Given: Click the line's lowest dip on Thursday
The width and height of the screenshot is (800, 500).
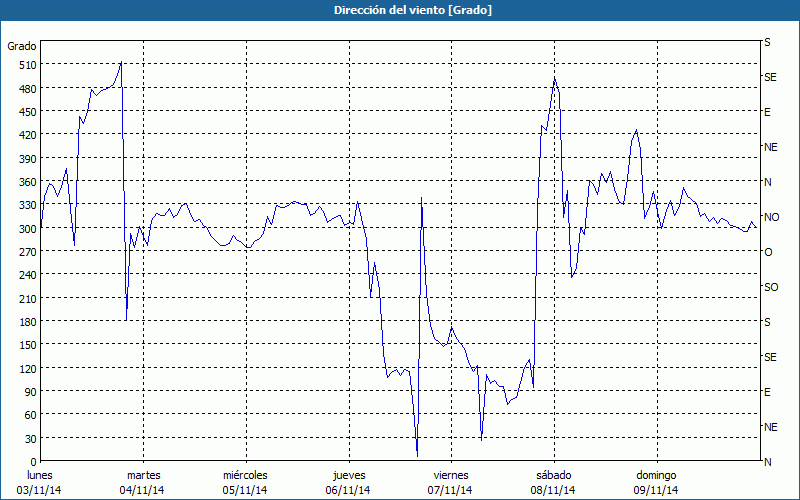Looking at the screenshot, I should pos(417,453).
